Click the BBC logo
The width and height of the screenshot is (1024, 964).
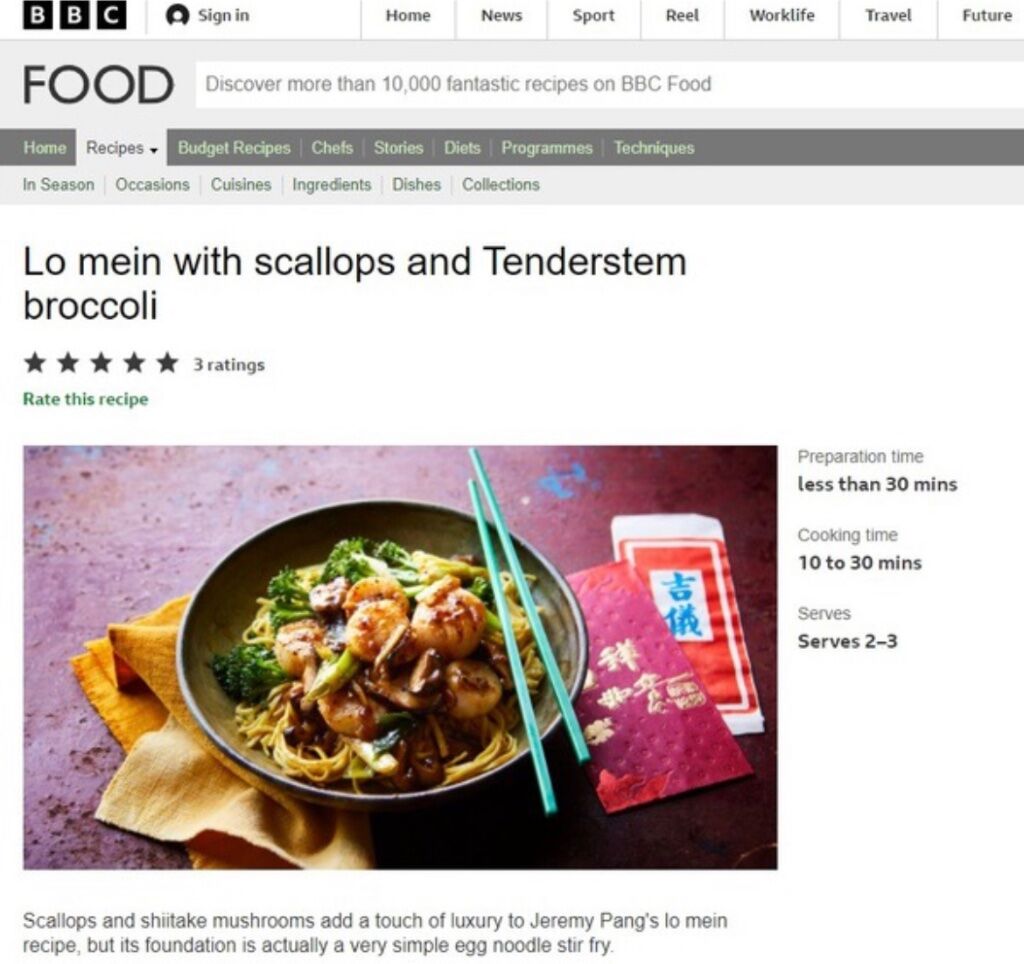[x=74, y=15]
